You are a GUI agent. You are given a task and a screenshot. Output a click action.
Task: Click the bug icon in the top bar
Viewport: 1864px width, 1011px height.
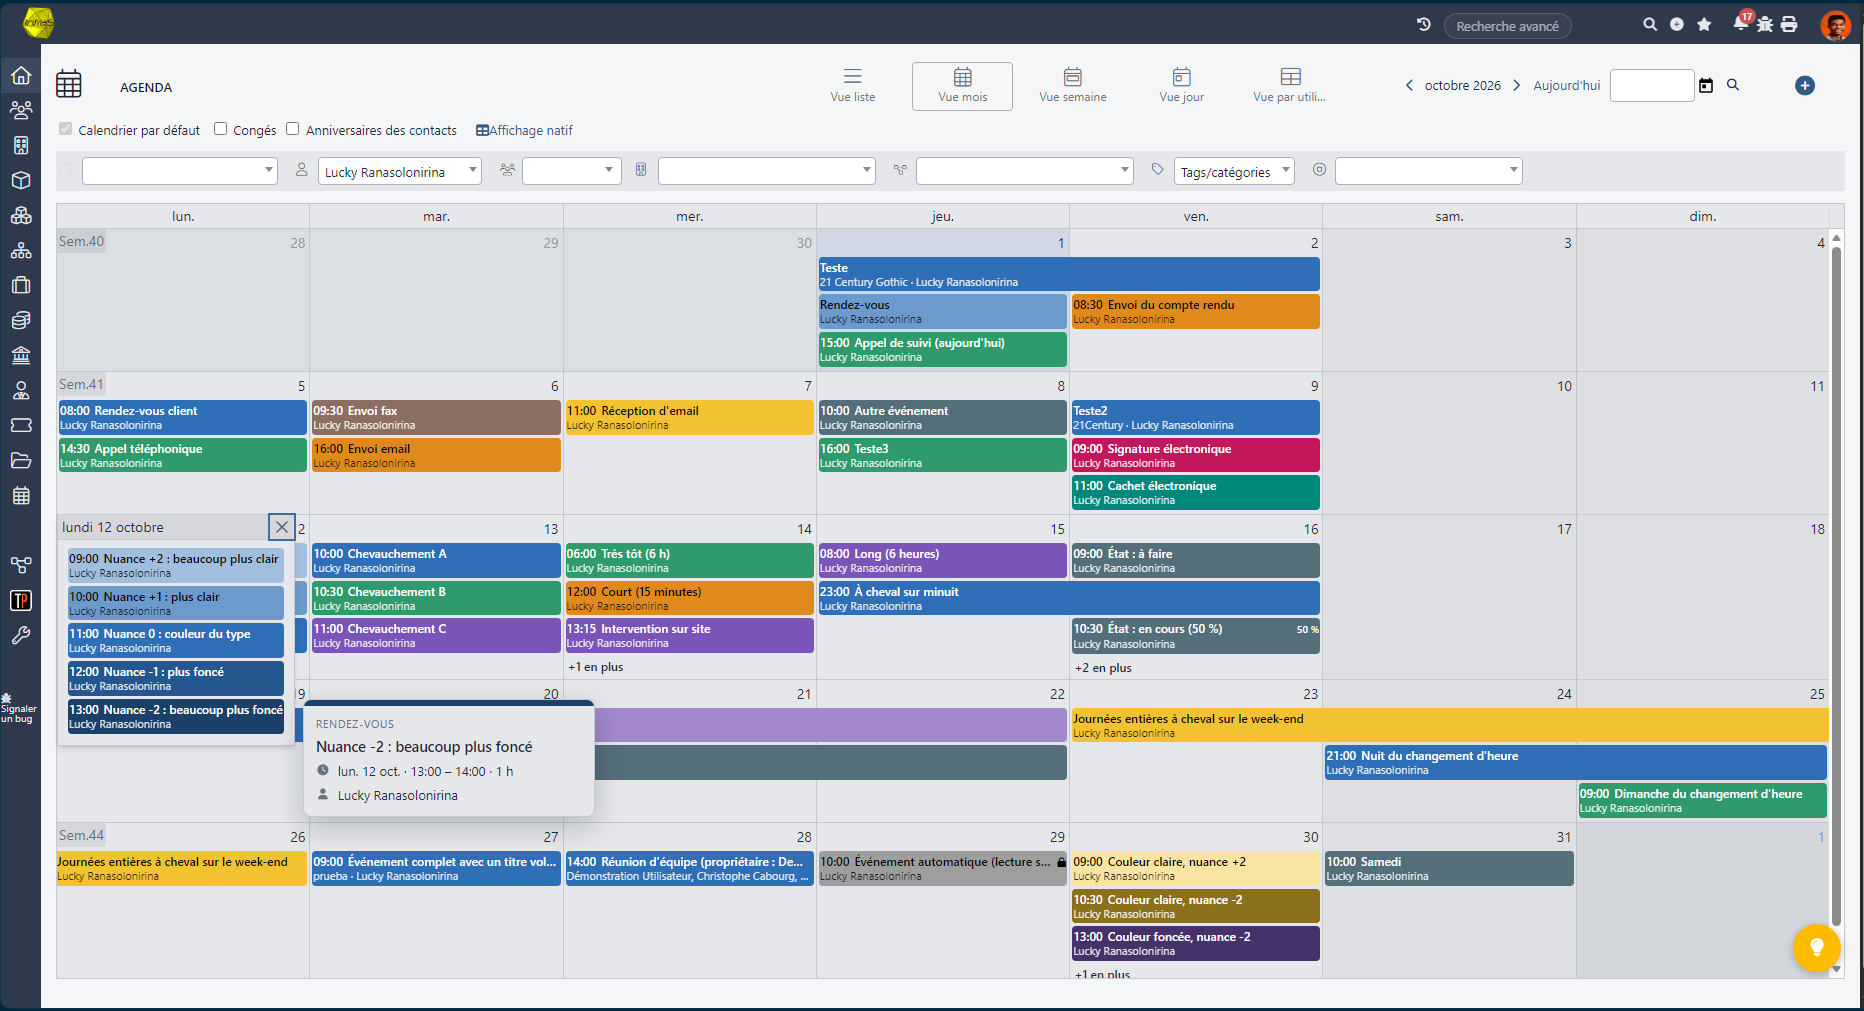(1765, 24)
